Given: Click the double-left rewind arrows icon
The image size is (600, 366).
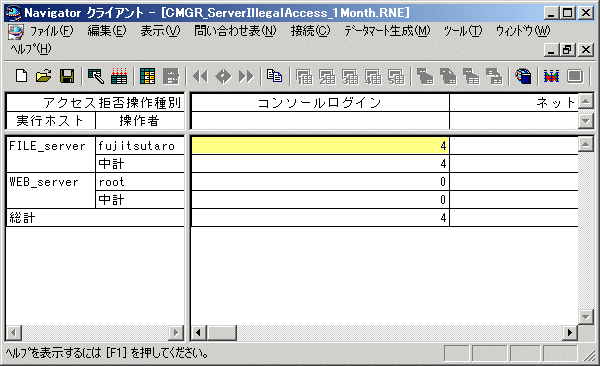Looking at the screenshot, I should click(x=200, y=76).
